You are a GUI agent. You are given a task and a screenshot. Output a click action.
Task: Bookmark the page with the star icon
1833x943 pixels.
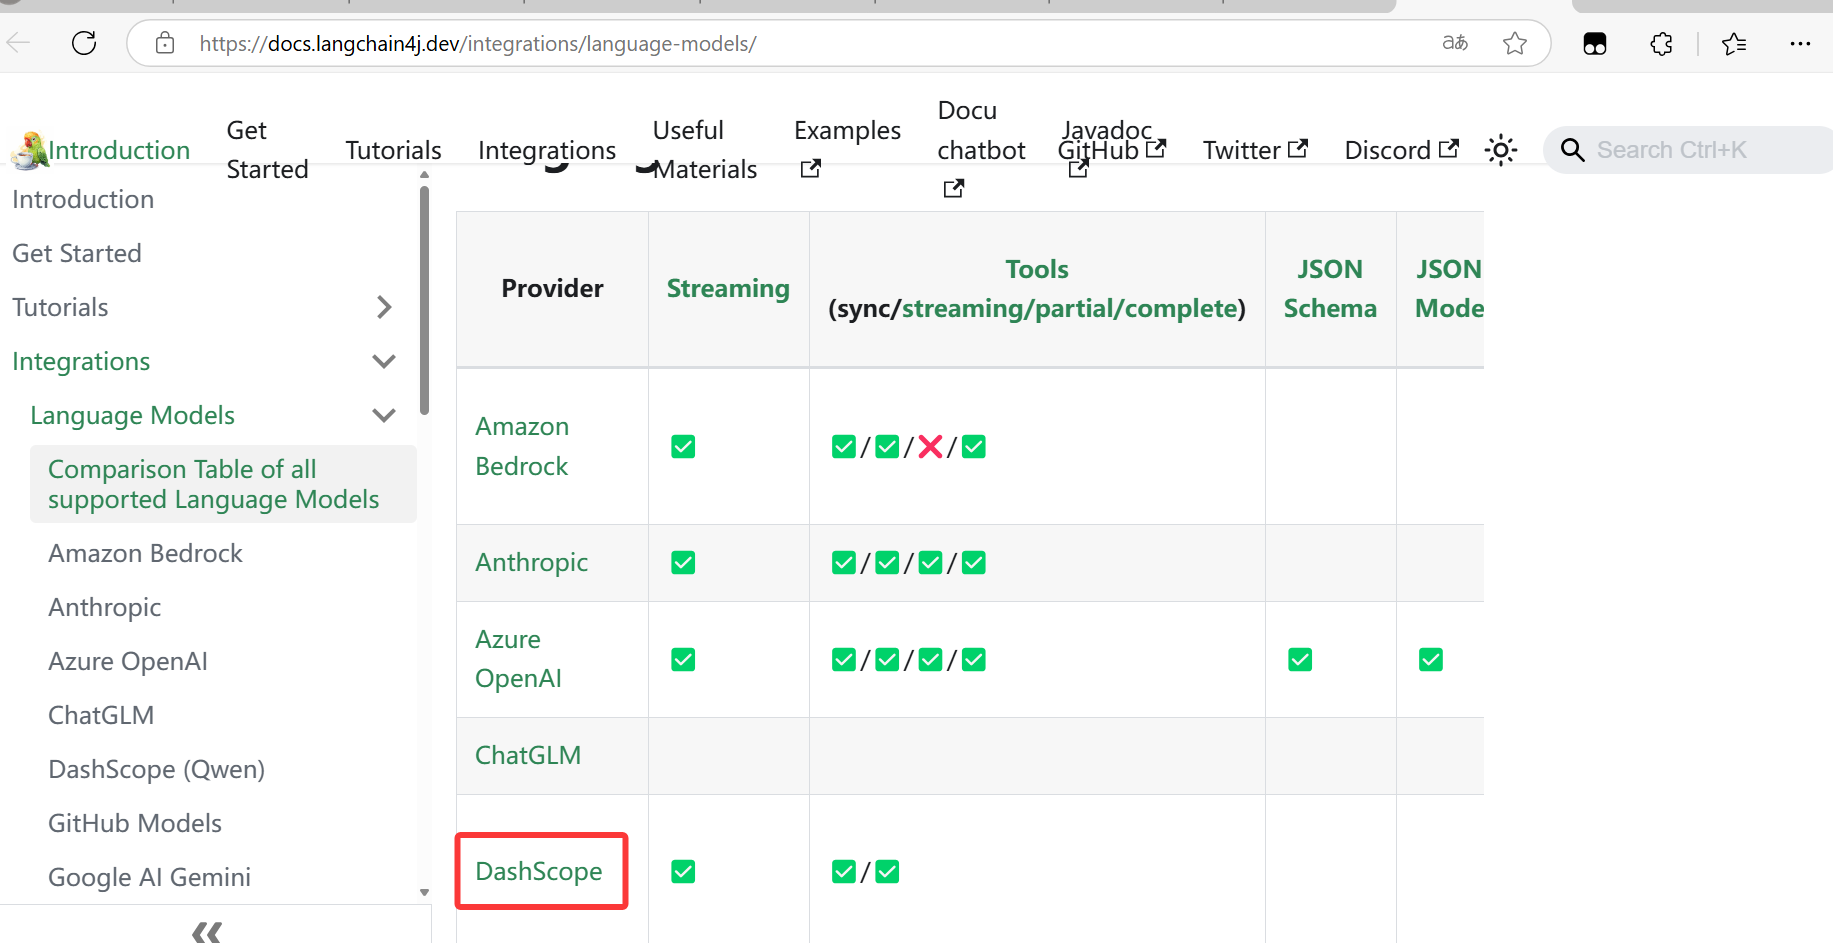[x=1515, y=43]
